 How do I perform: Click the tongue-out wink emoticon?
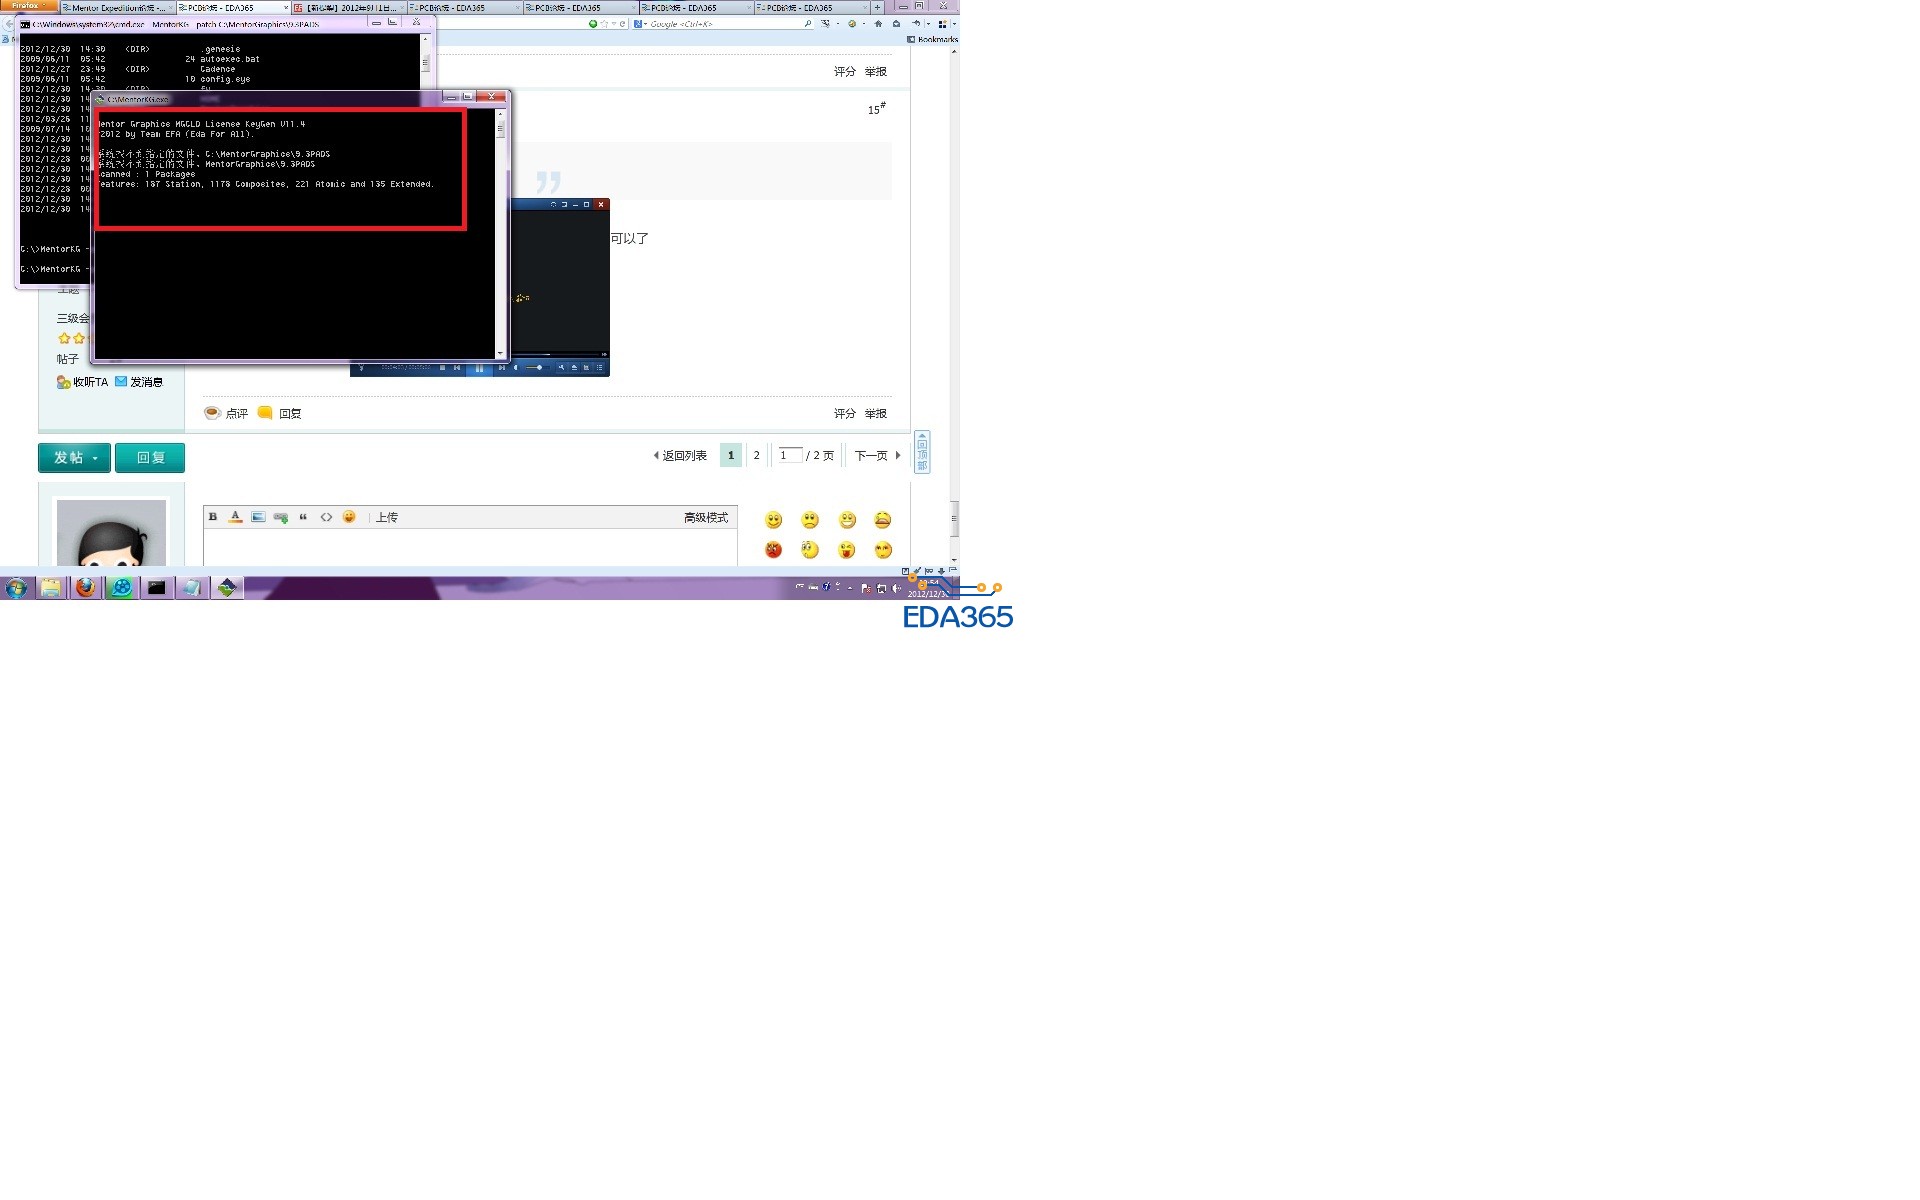click(847, 550)
